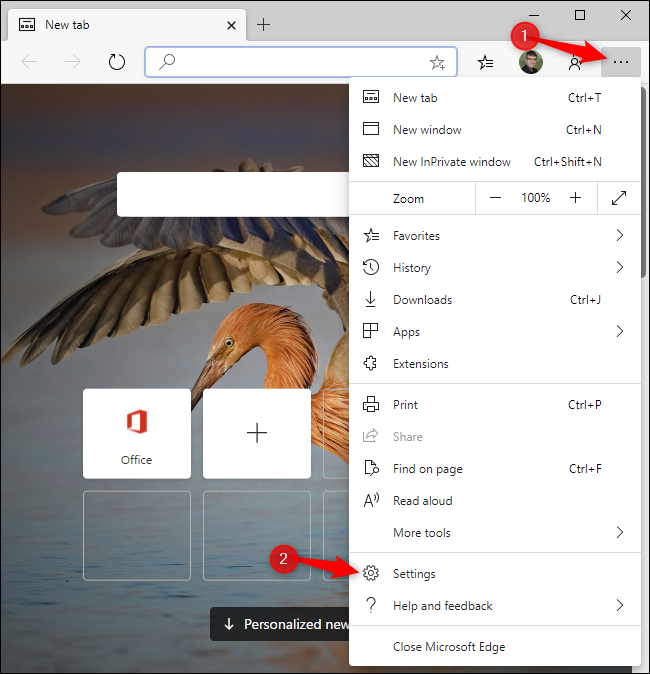Select New window menu entry
Screen dimensions: 650x674
pos(494,129)
